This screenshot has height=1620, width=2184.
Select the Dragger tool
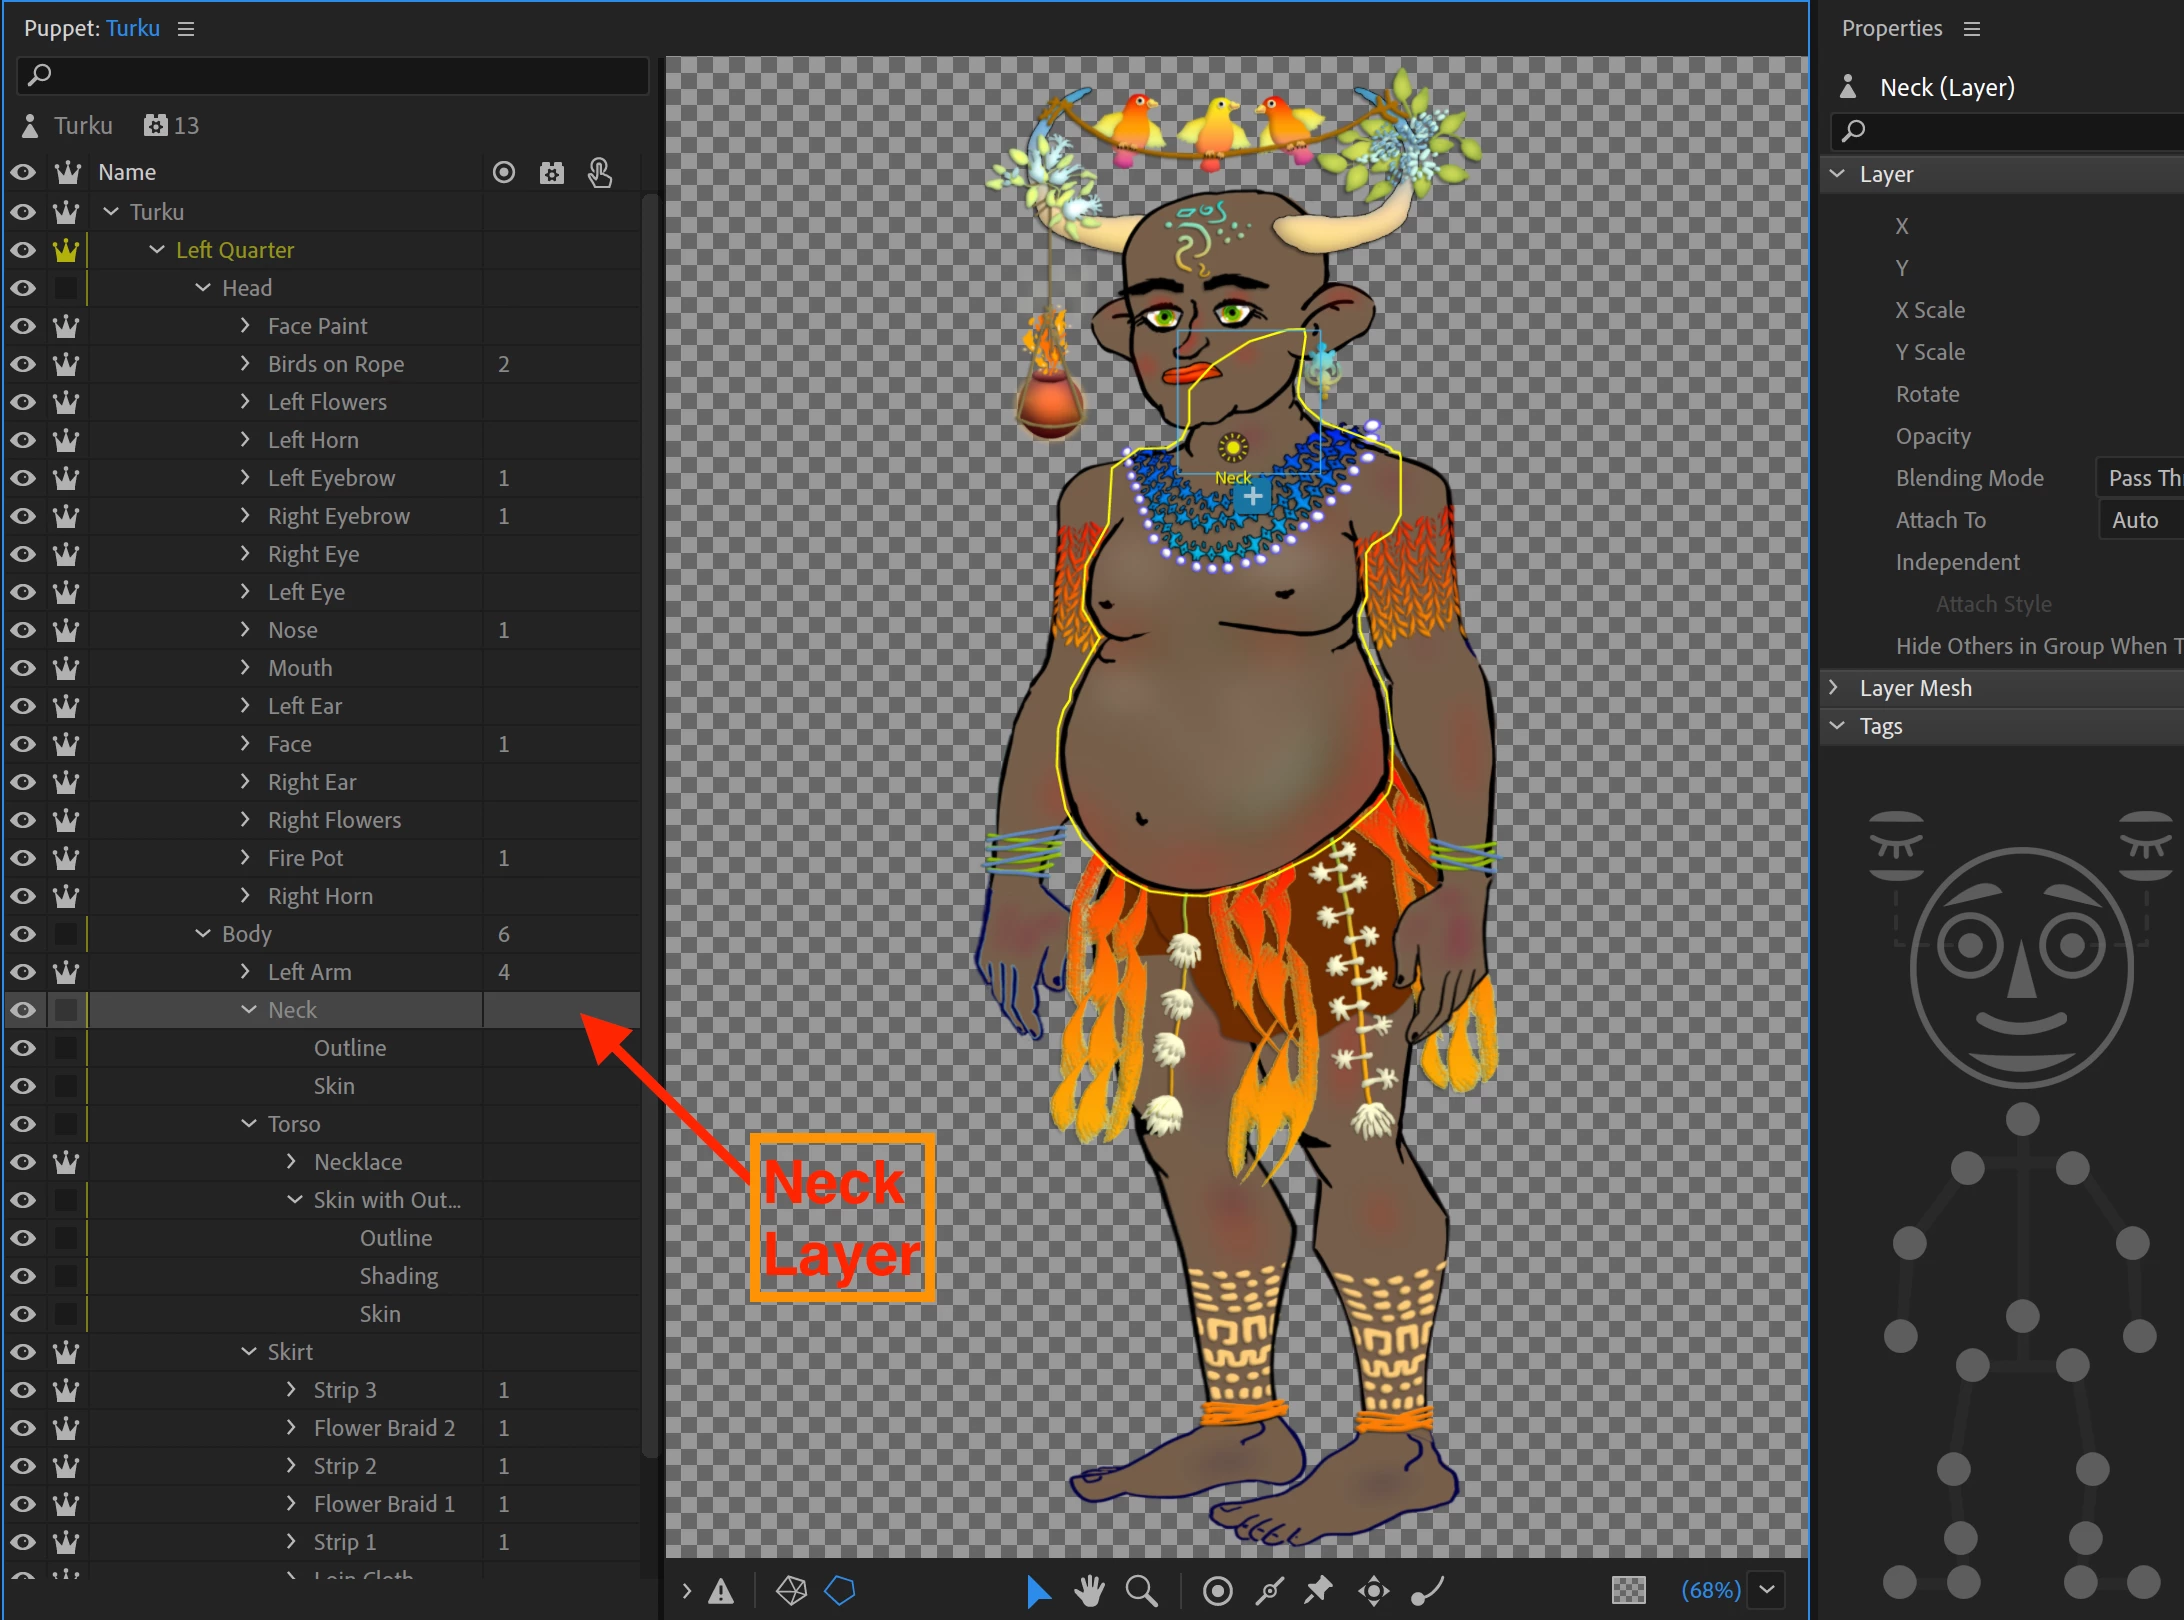pos(1374,1590)
